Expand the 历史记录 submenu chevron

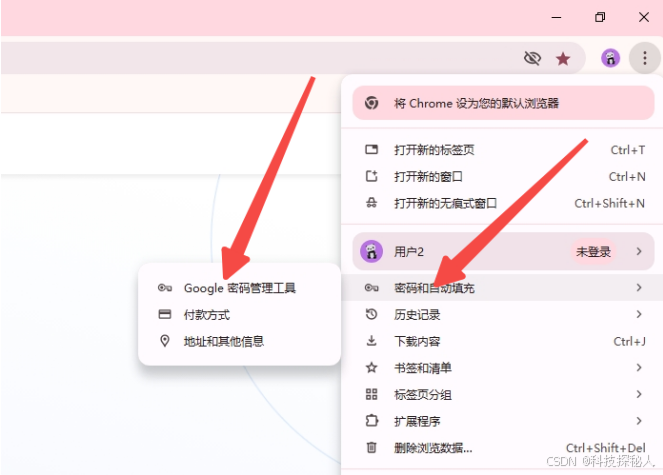[639, 314]
